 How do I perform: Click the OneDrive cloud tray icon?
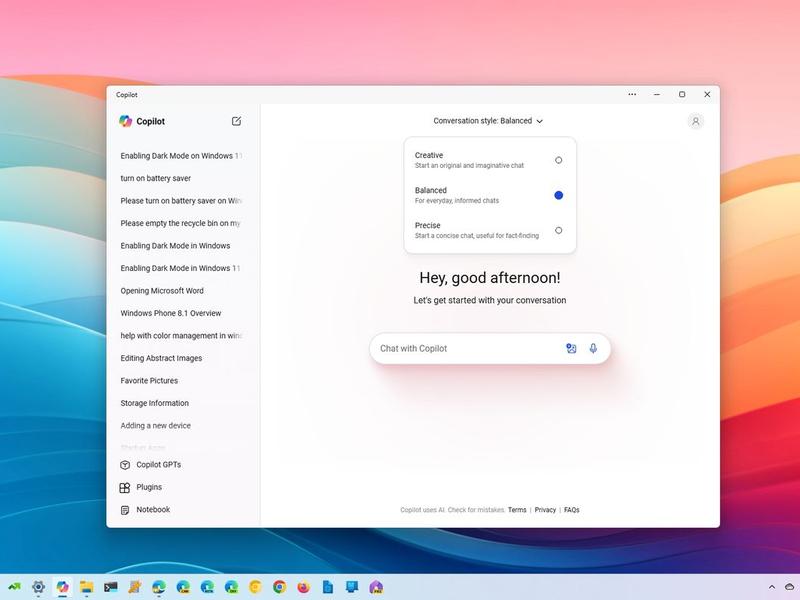[x=789, y=587]
